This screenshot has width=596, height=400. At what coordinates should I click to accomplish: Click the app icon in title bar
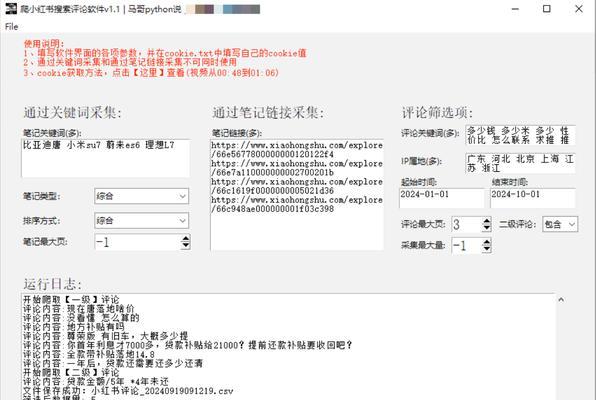(x=11, y=8)
